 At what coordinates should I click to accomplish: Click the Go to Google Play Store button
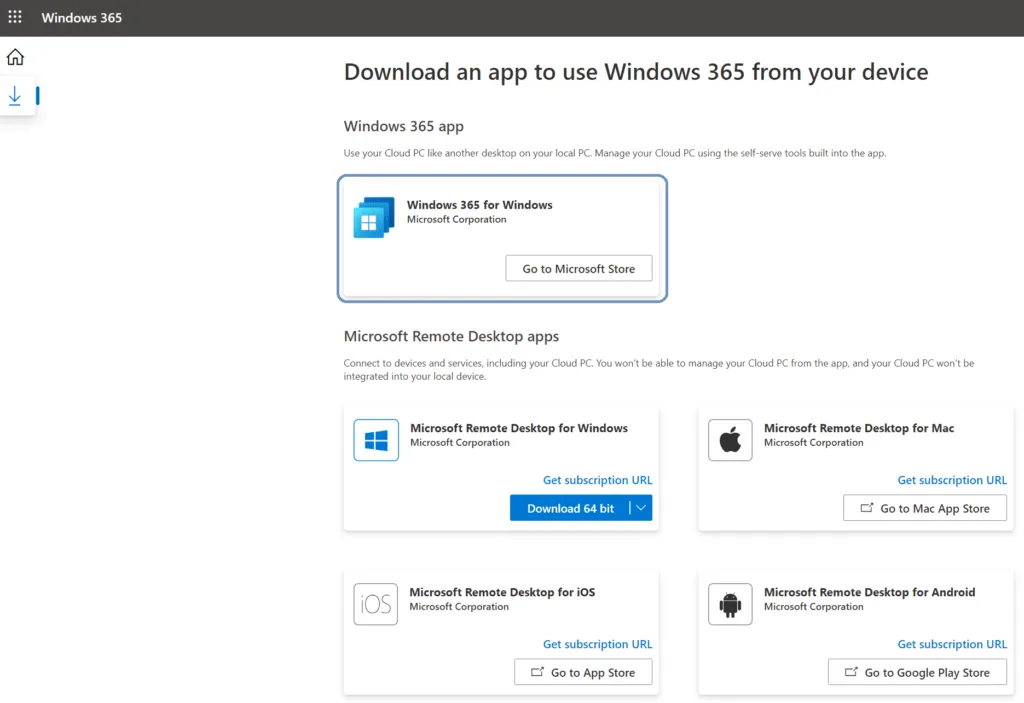(x=917, y=672)
